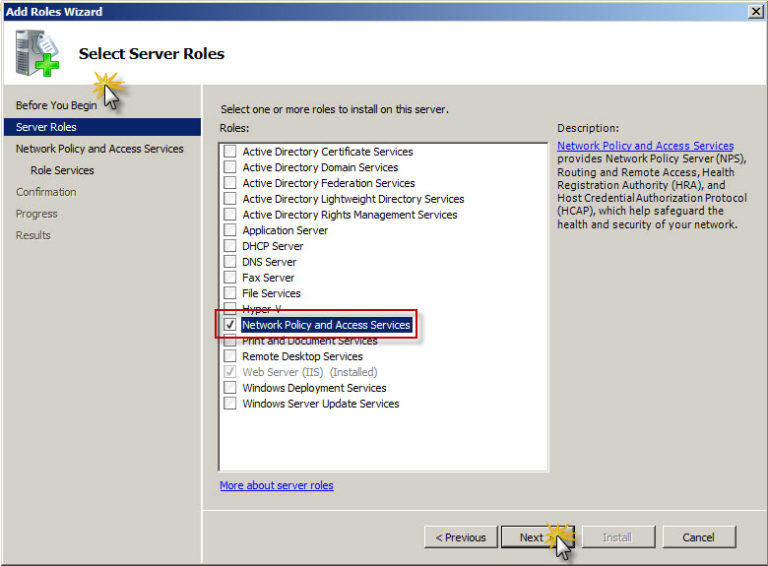Enable Windows Server Update Services checkbox
Image resolution: width=768 pixels, height=566 pixels.
[x=230, y=404]
